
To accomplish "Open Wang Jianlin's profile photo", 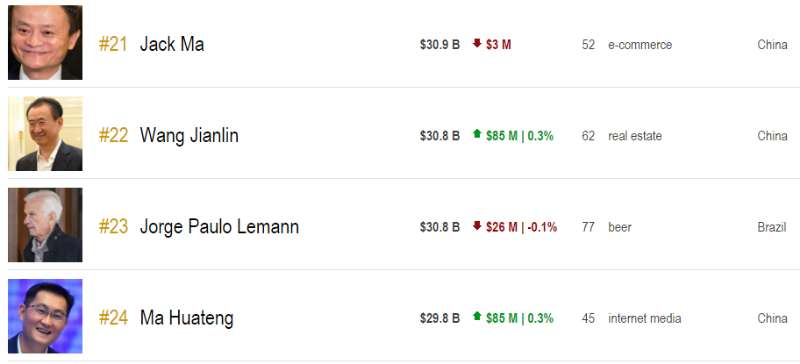I will coord(45,134).
